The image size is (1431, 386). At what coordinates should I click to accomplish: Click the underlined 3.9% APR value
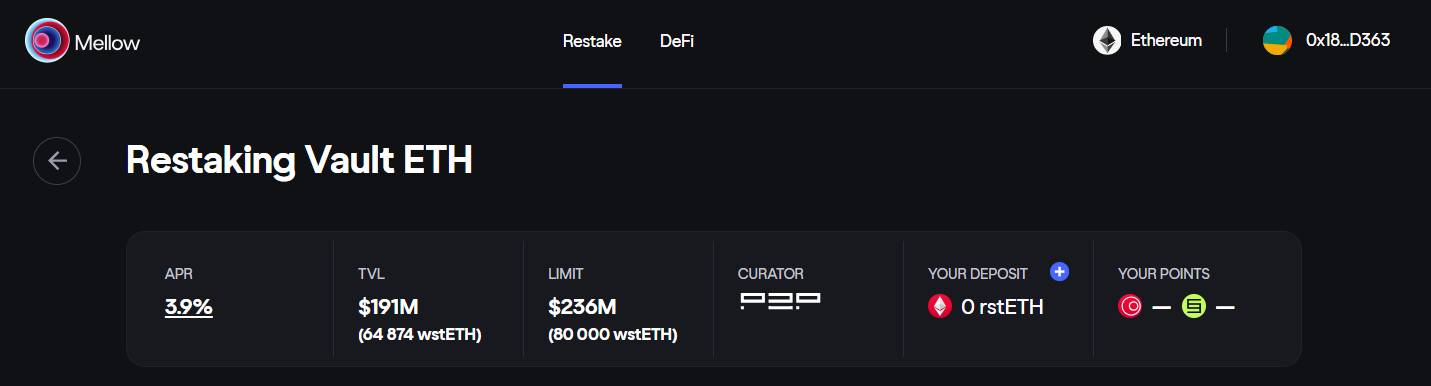(x=189, y=307)
